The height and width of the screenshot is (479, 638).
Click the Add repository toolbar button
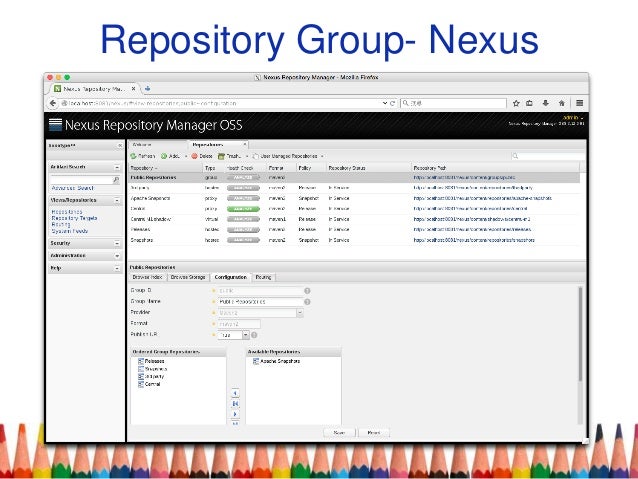tap(171, 156)
